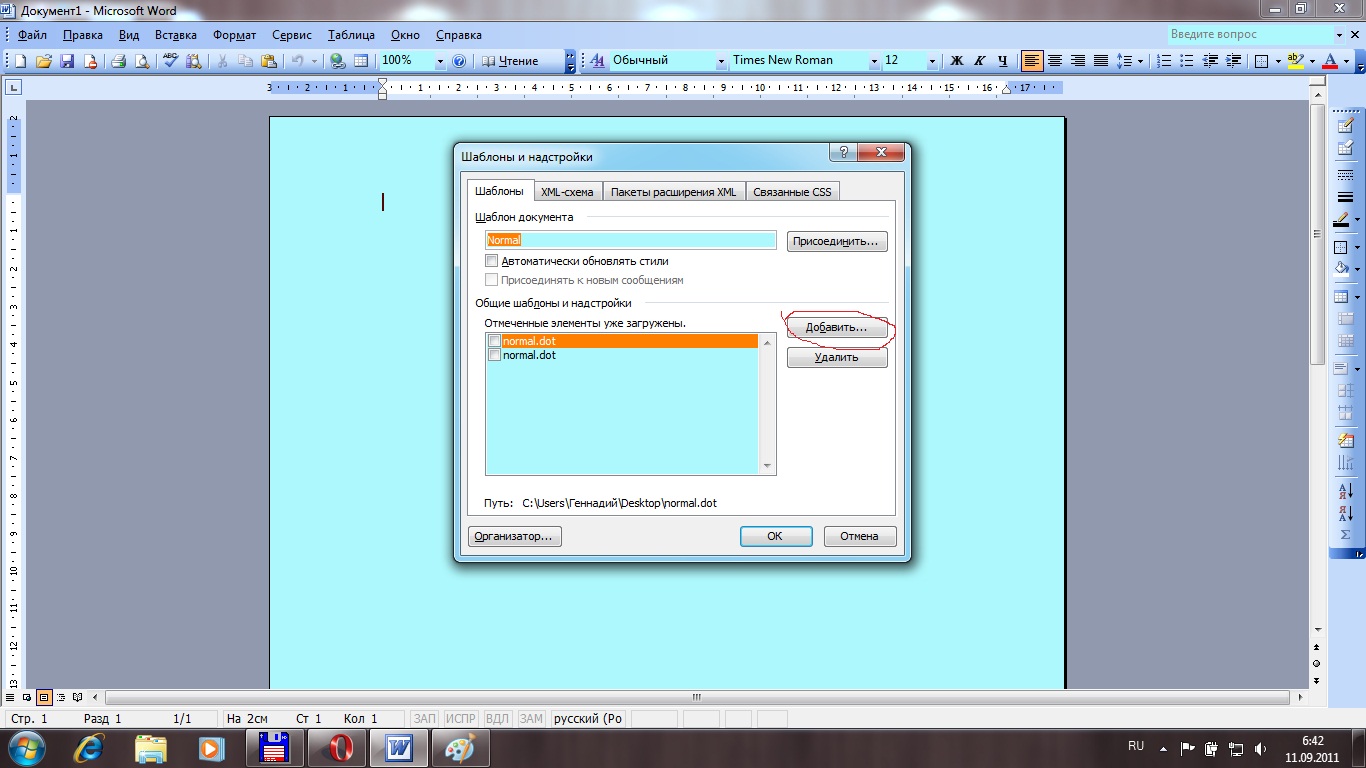
Task: Click the Добавить... button
Action: [836, 328]
